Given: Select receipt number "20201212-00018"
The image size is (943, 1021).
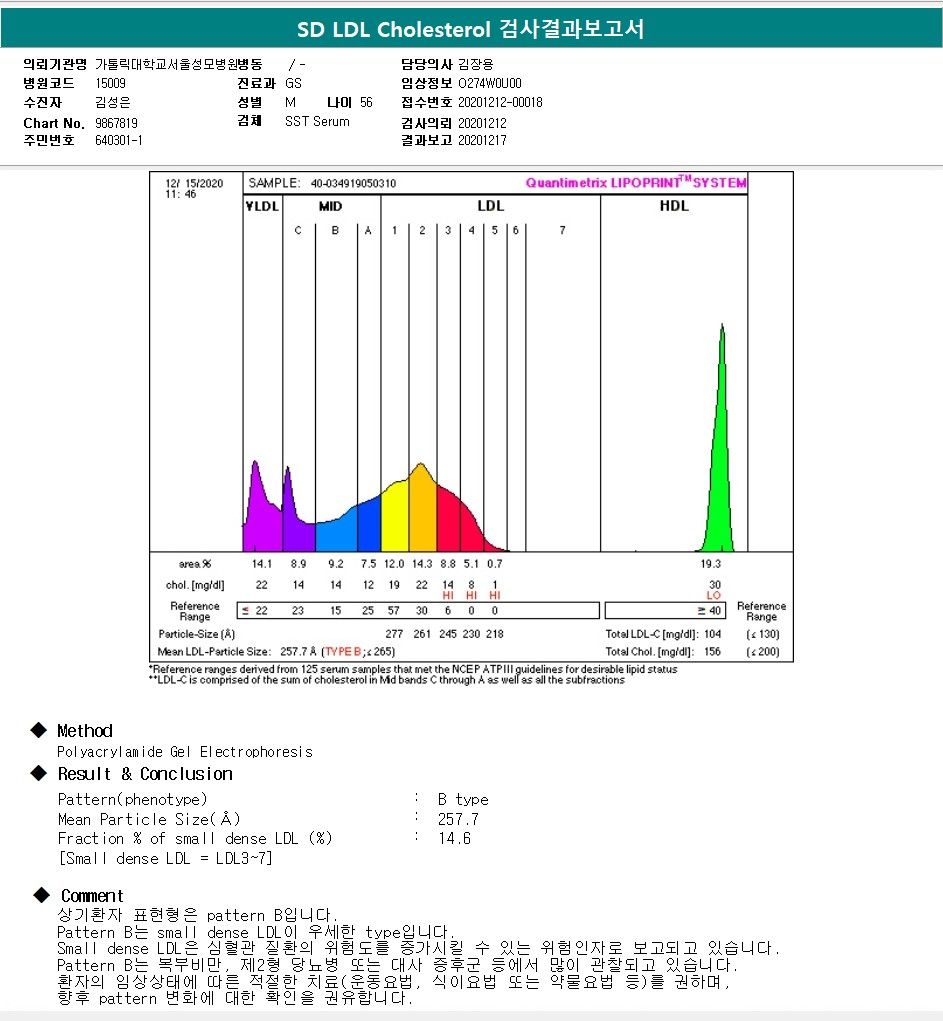Looking at the screenshot, I should click(x=500, y=102).
